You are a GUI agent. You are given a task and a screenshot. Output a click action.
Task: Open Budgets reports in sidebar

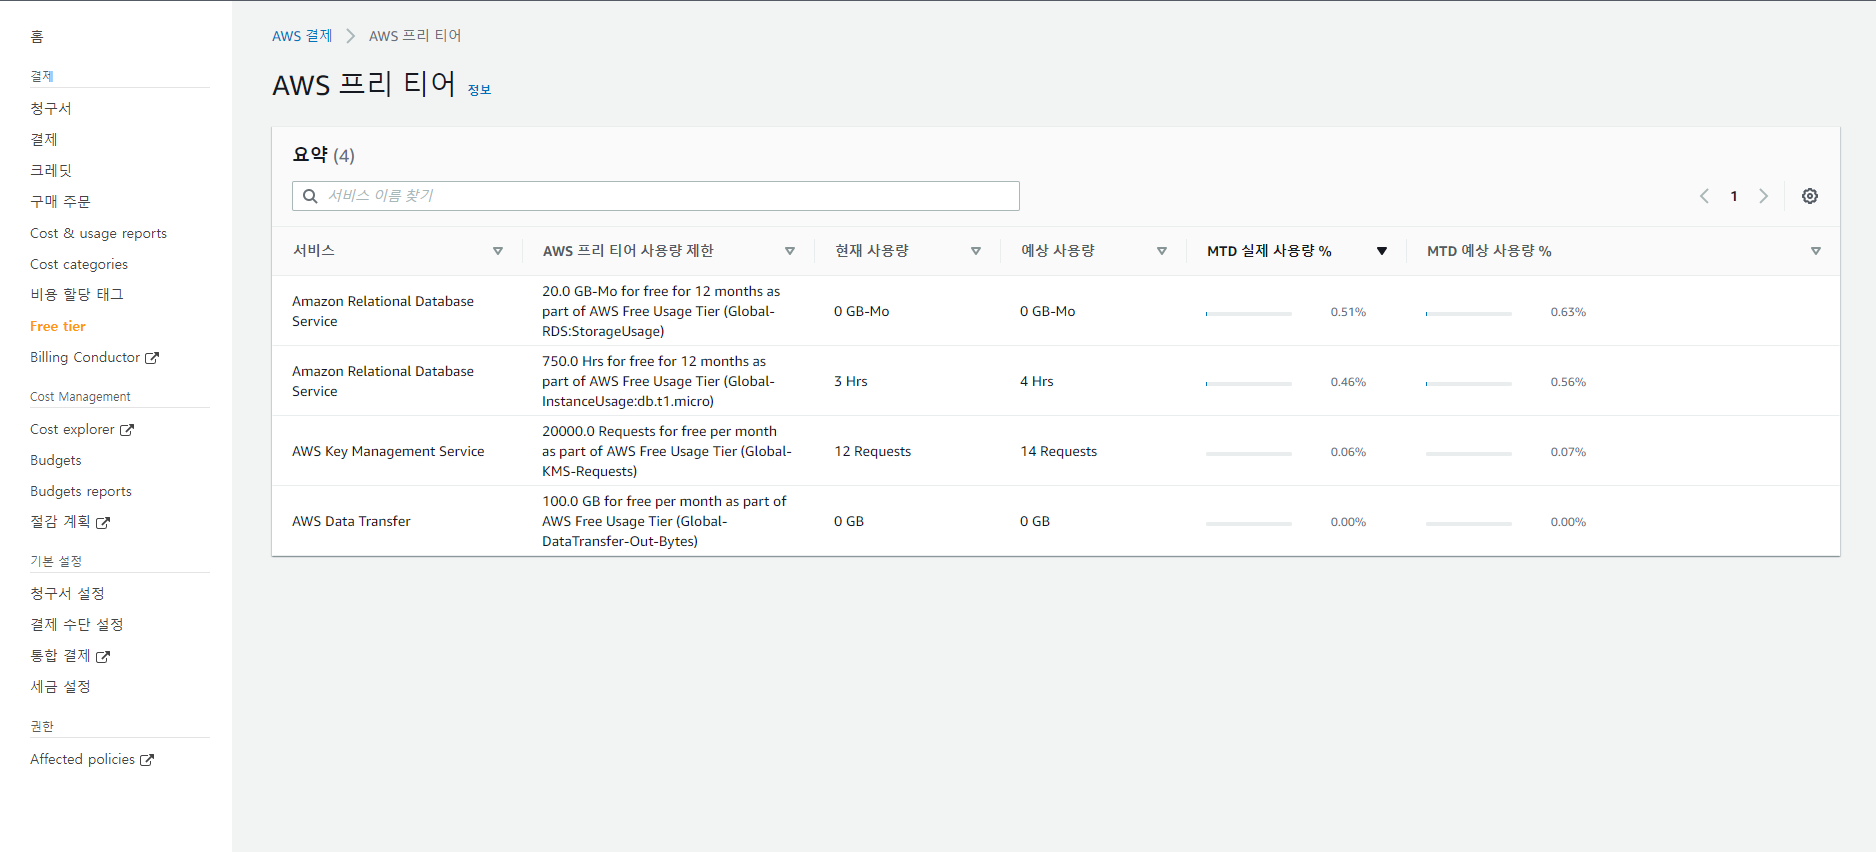pos(81,491)
